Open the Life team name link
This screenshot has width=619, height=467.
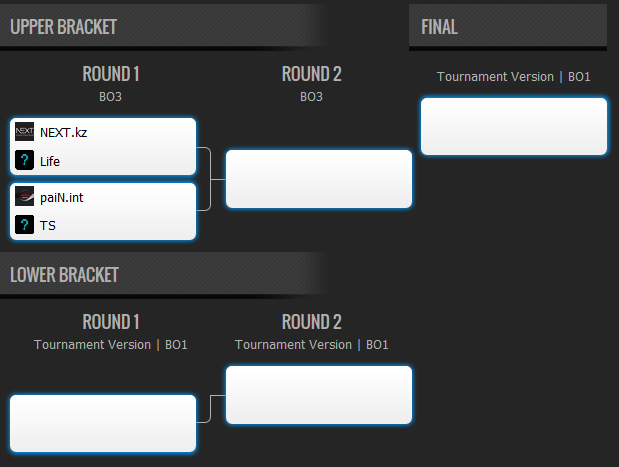click(50, 161)
